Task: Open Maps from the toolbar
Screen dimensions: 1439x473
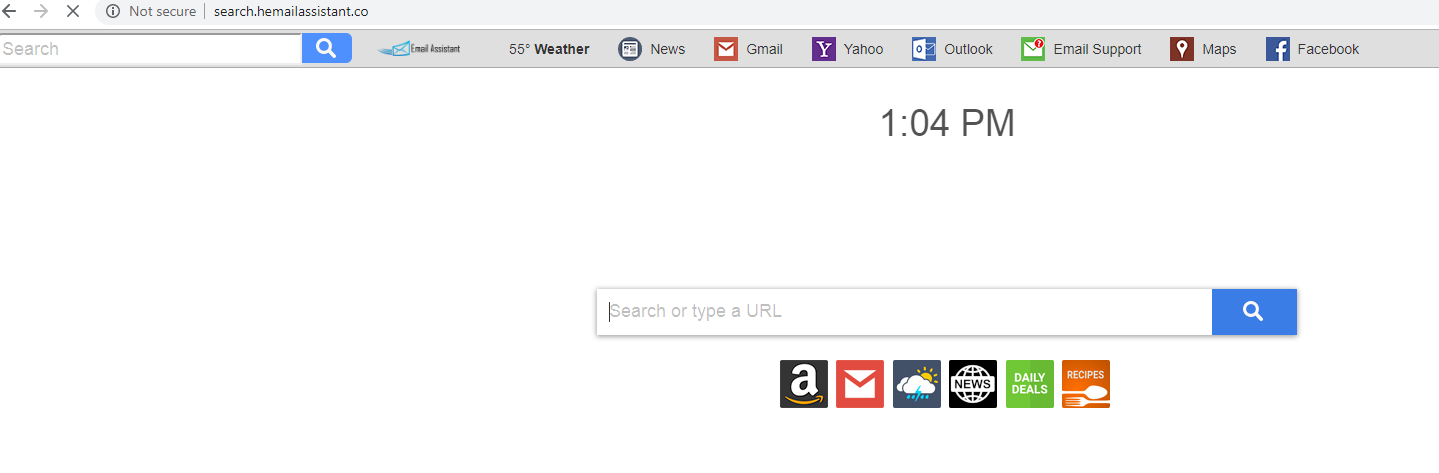Action: [x=1203, y=49]
